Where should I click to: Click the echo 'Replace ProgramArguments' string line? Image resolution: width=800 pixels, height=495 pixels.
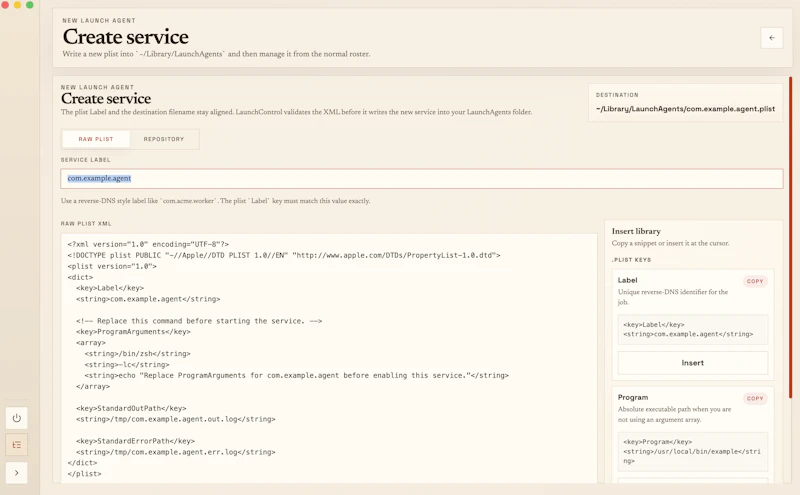click(x=296, y=376)
